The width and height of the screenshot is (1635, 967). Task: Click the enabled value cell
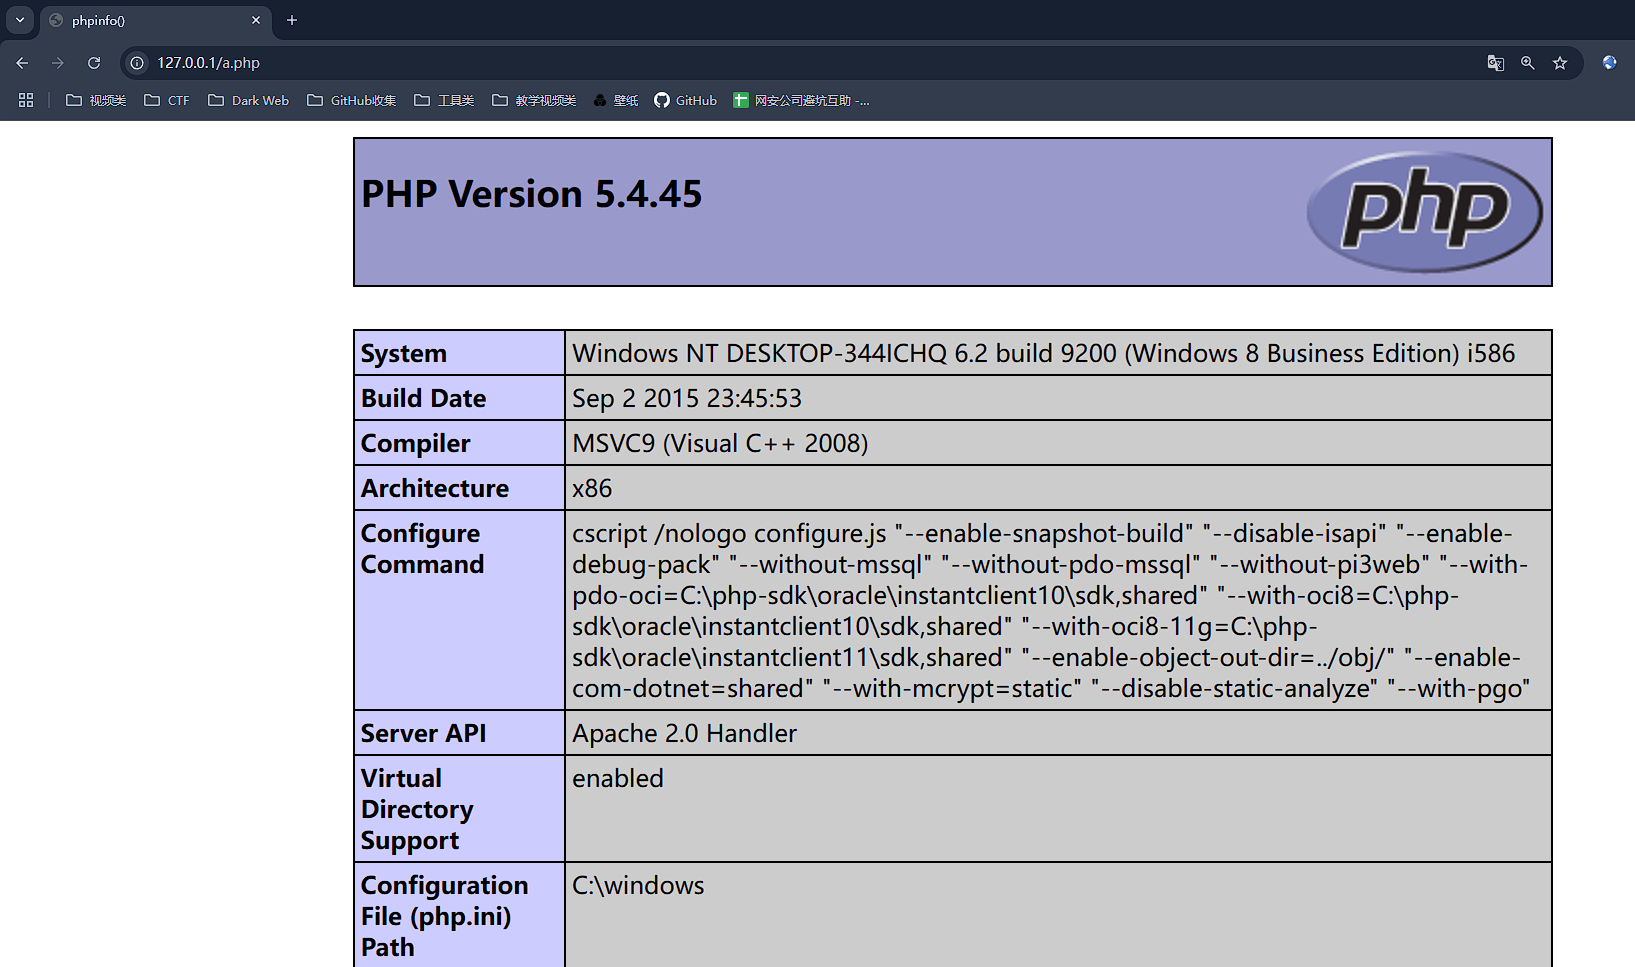tap(1058, 809)
